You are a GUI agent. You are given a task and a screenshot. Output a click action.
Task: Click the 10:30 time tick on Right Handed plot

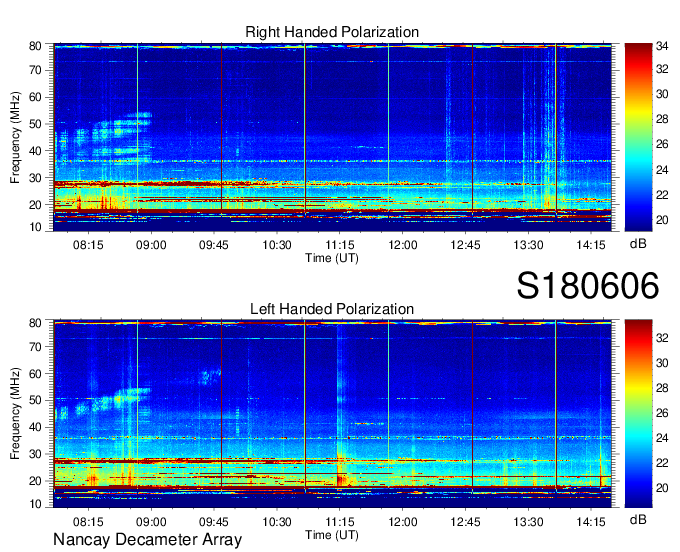[277, 245]
